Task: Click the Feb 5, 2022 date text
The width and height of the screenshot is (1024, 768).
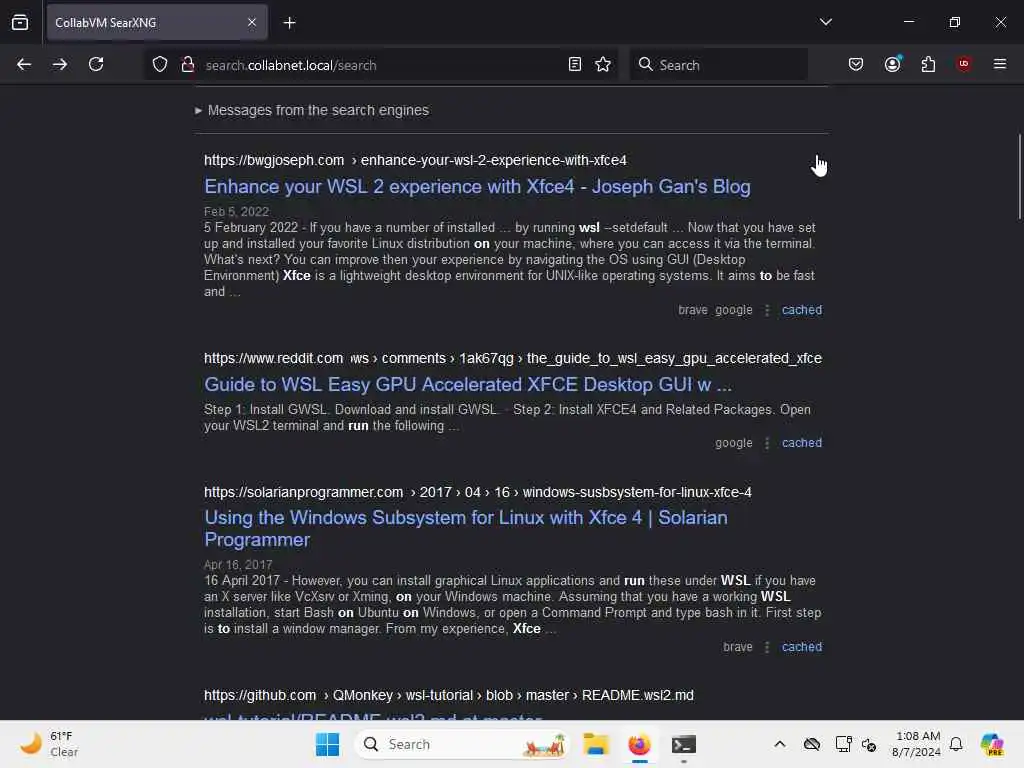Action: pos(236,212)
